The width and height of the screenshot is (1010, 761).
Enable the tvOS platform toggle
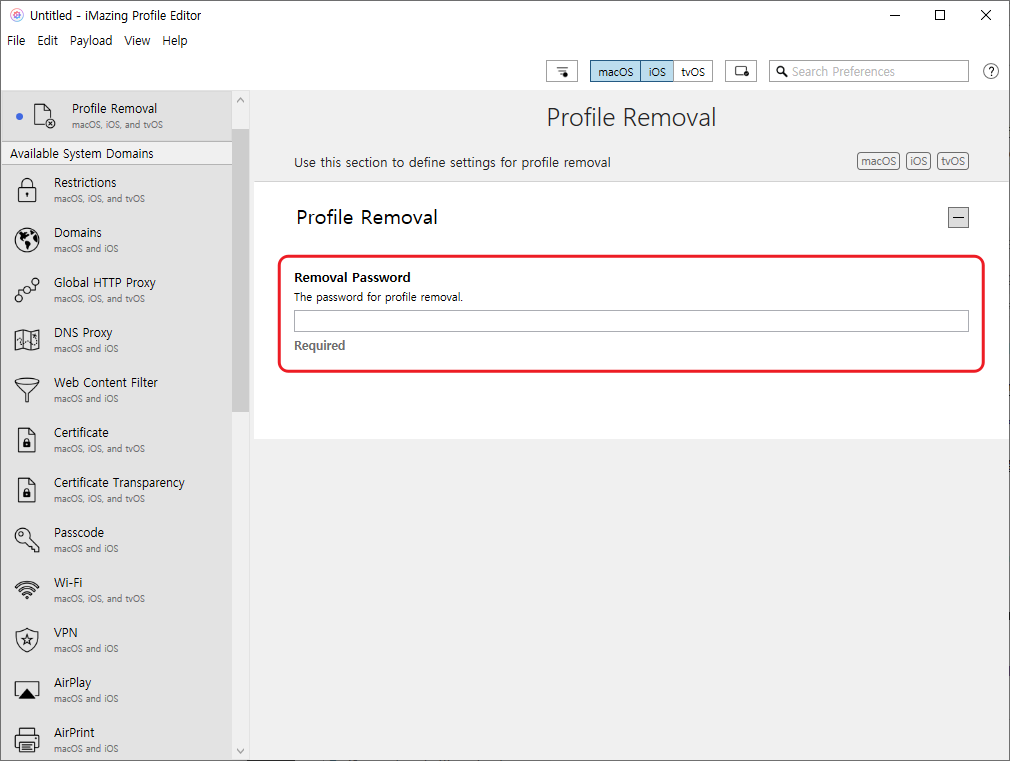coord(693,71)
